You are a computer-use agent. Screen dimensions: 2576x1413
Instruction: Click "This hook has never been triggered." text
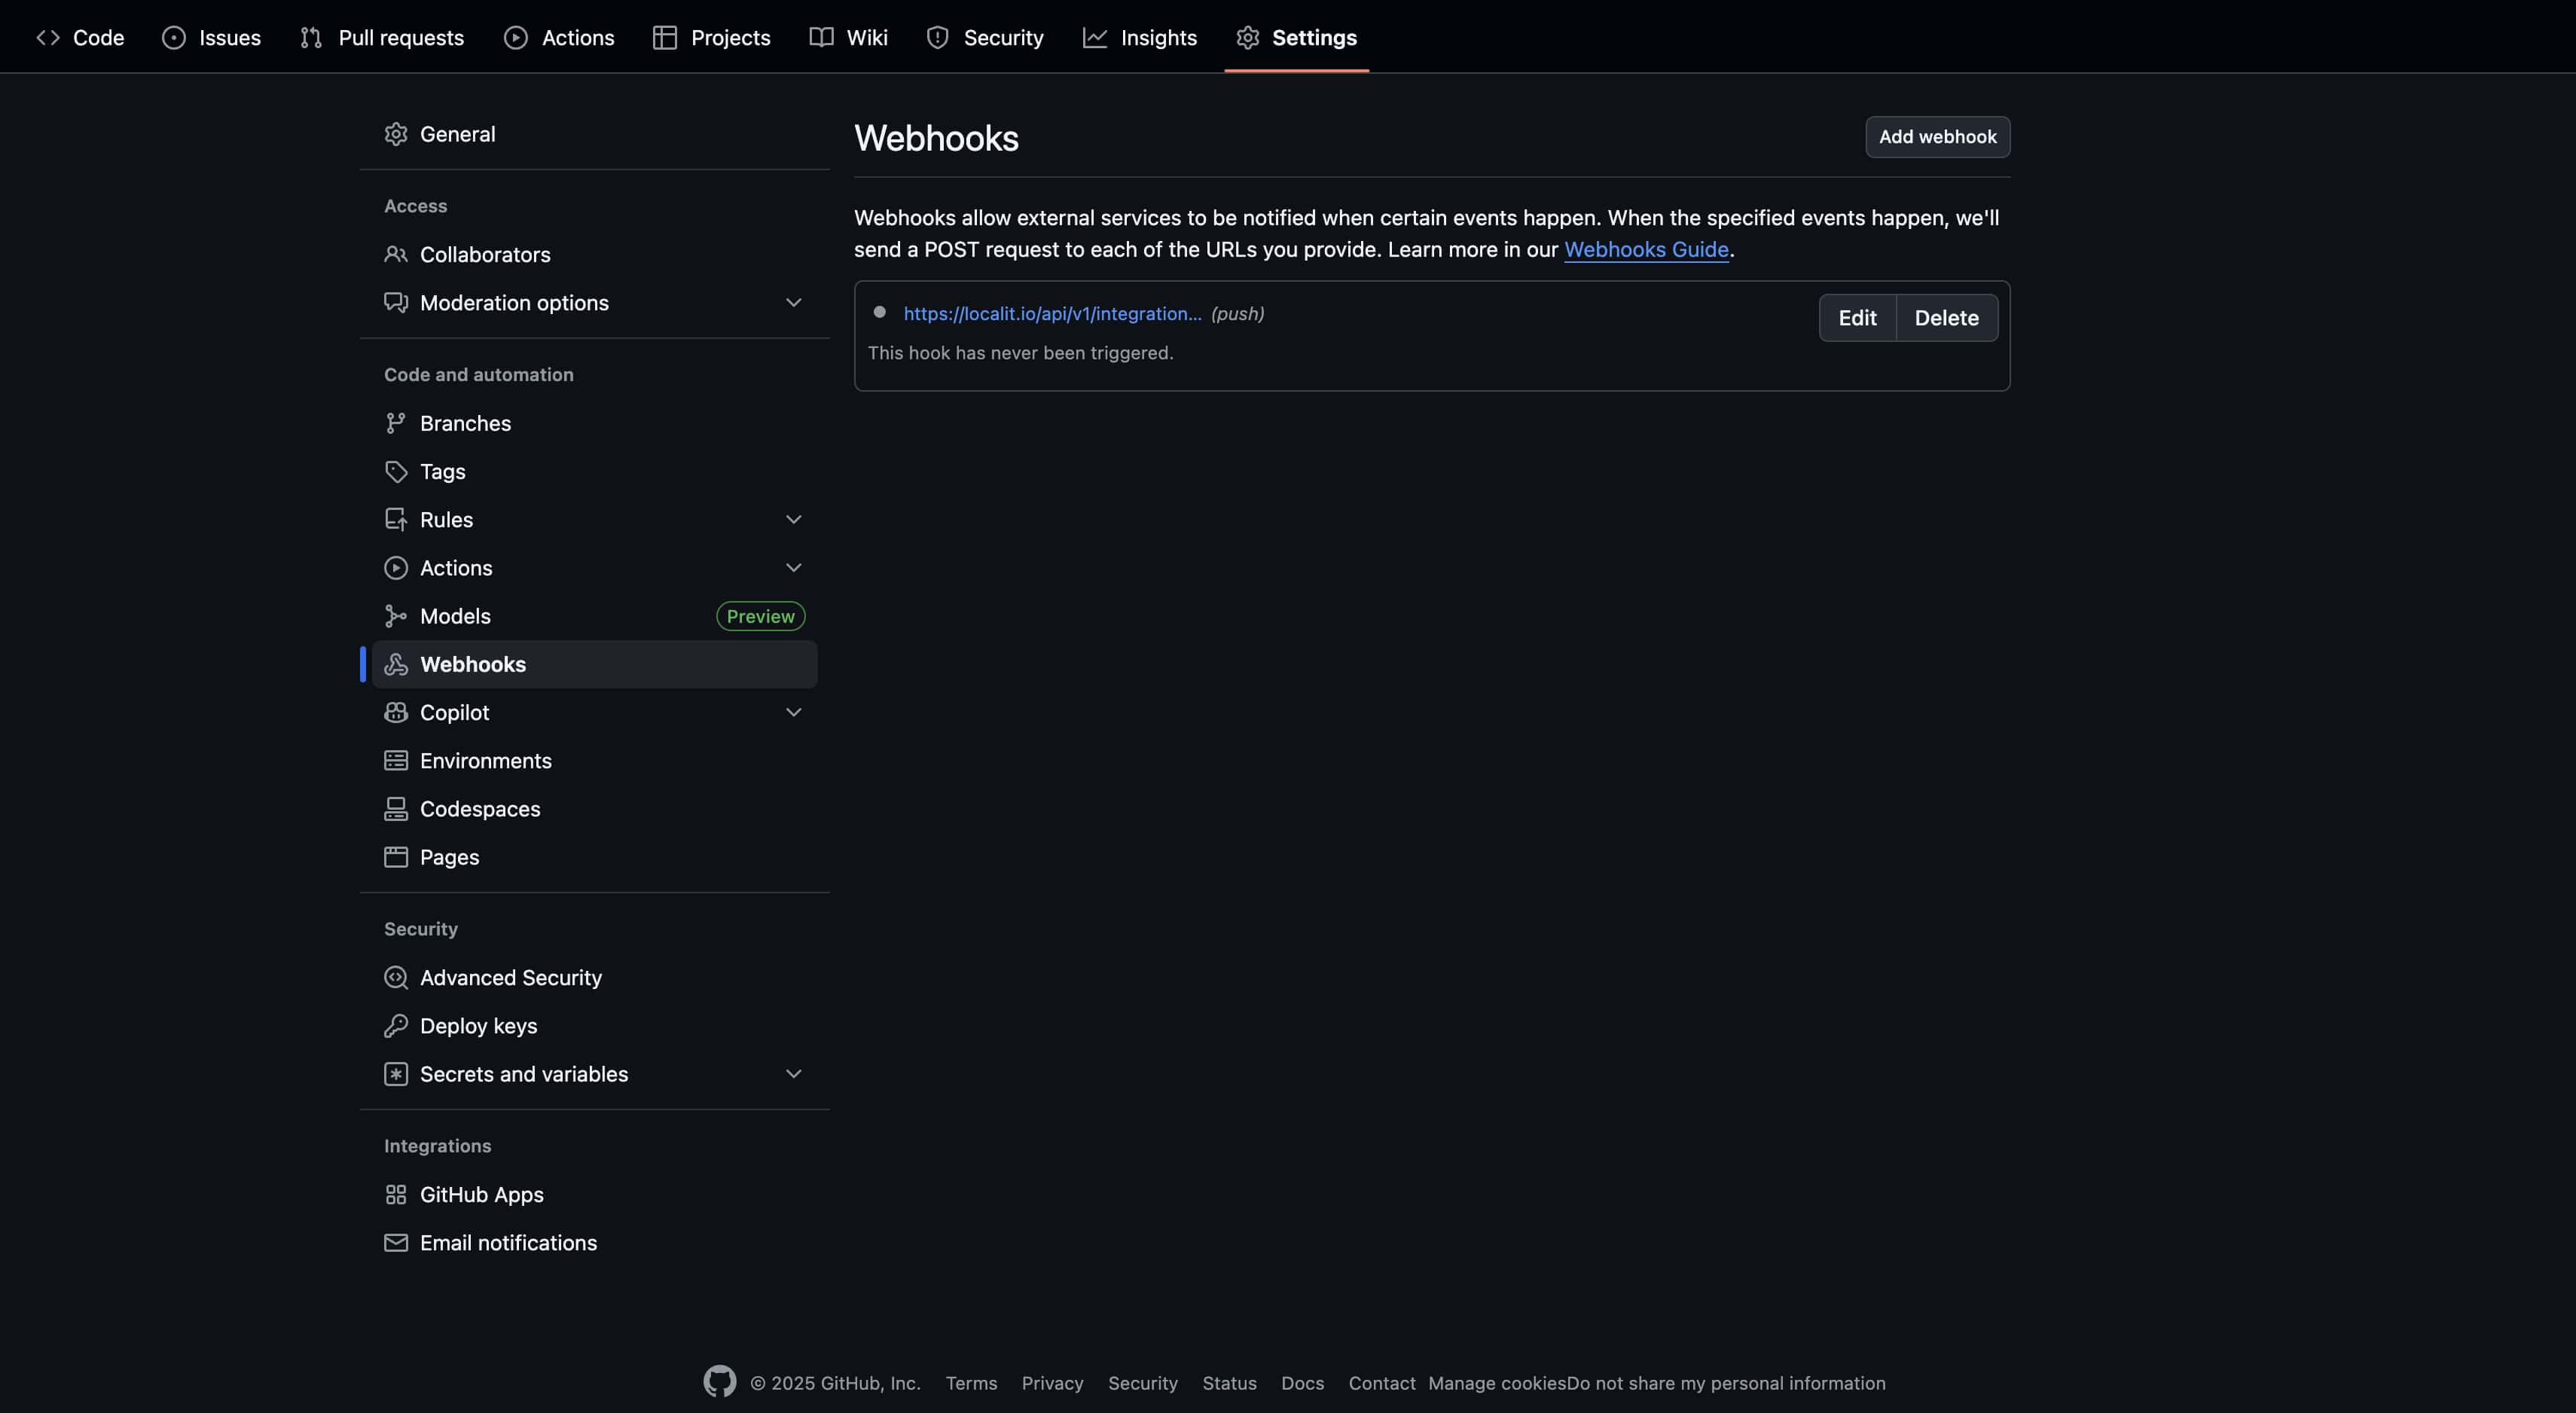pyautogui.click(x=1020, y=353)
